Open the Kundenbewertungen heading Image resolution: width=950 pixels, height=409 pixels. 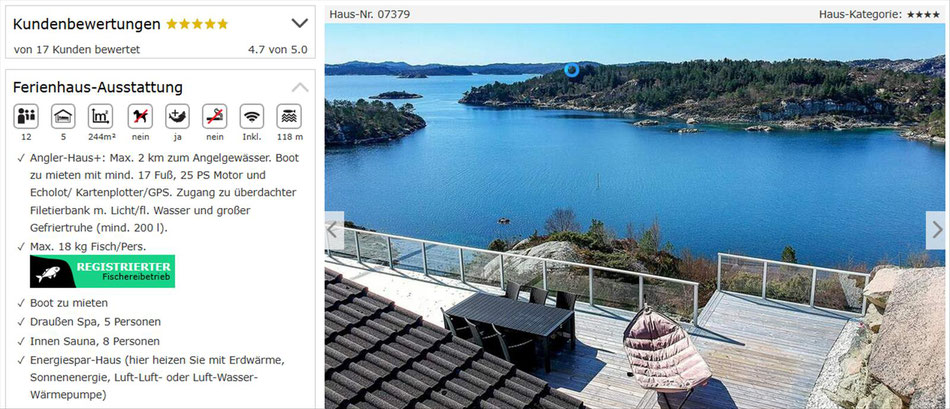[87, 24]
